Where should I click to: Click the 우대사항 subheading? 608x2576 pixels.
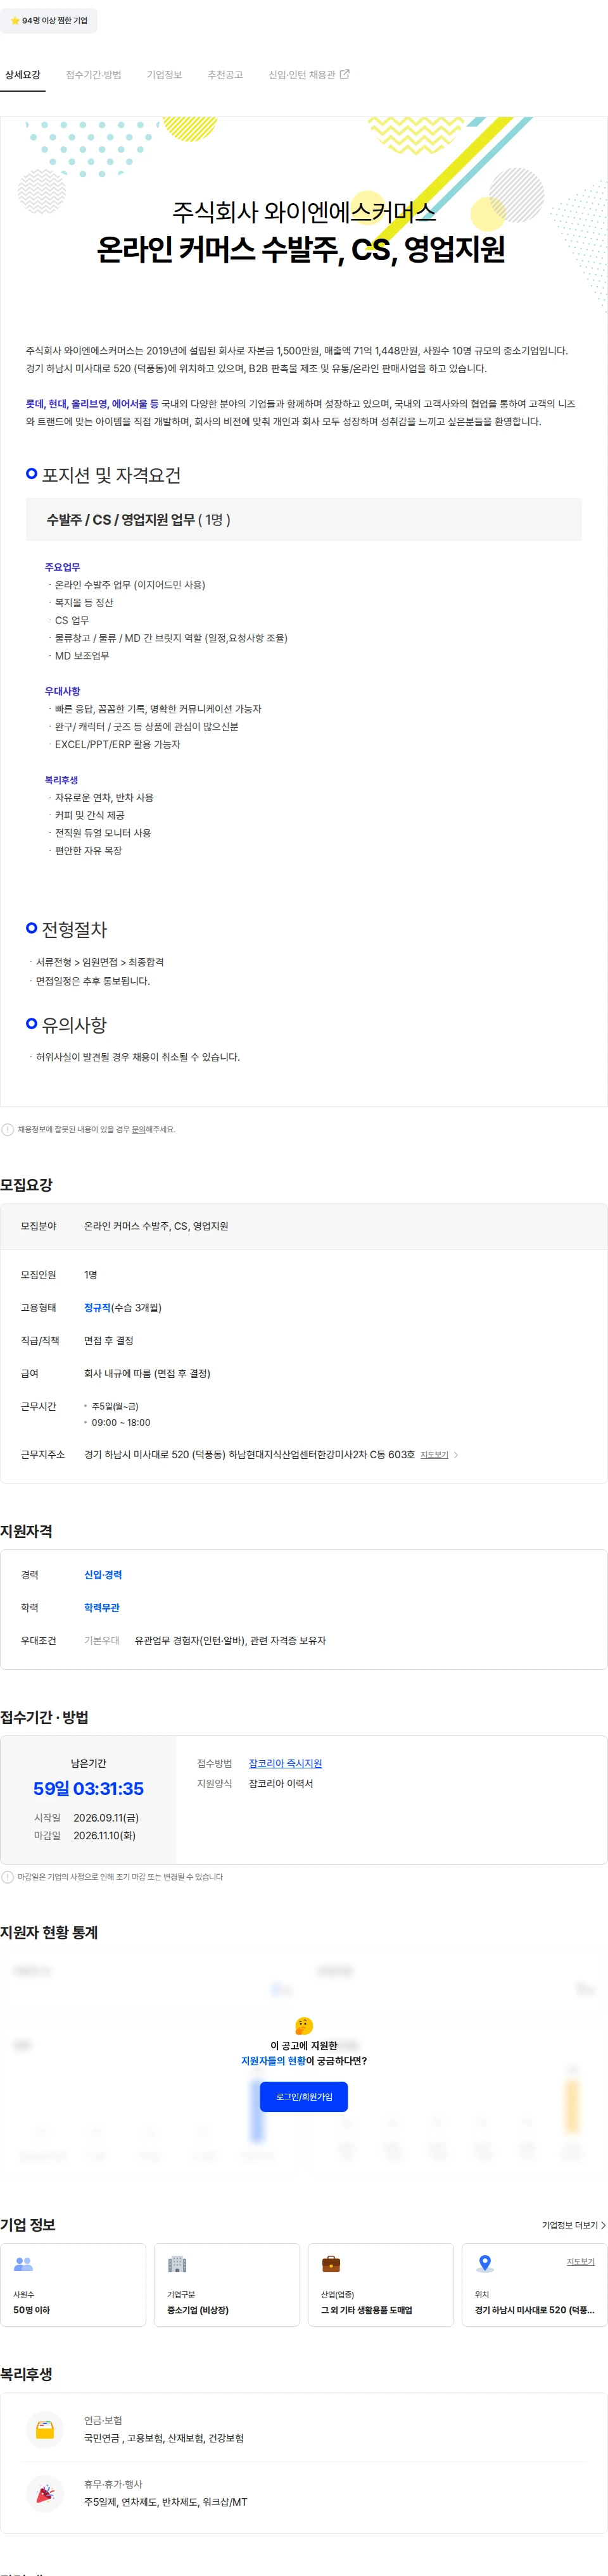62,691
